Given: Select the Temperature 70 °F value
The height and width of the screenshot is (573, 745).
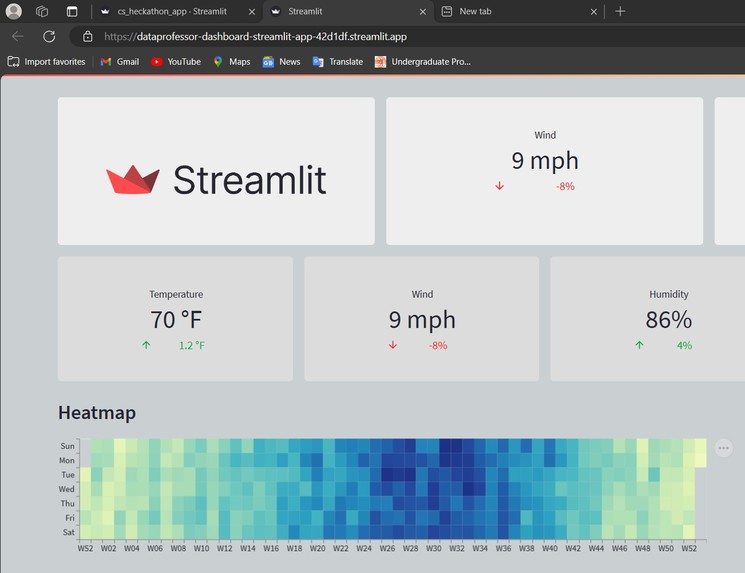Looking at the screenshot, I should (176, 320).
